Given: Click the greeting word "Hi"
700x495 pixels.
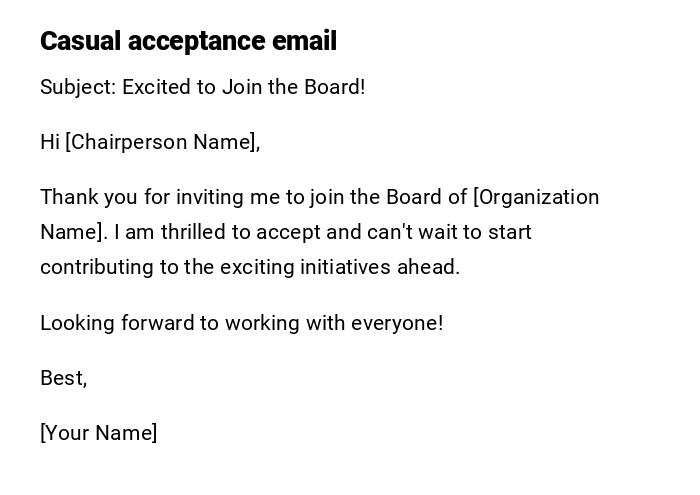Looking at the screenshot, I should pos(50,142).
